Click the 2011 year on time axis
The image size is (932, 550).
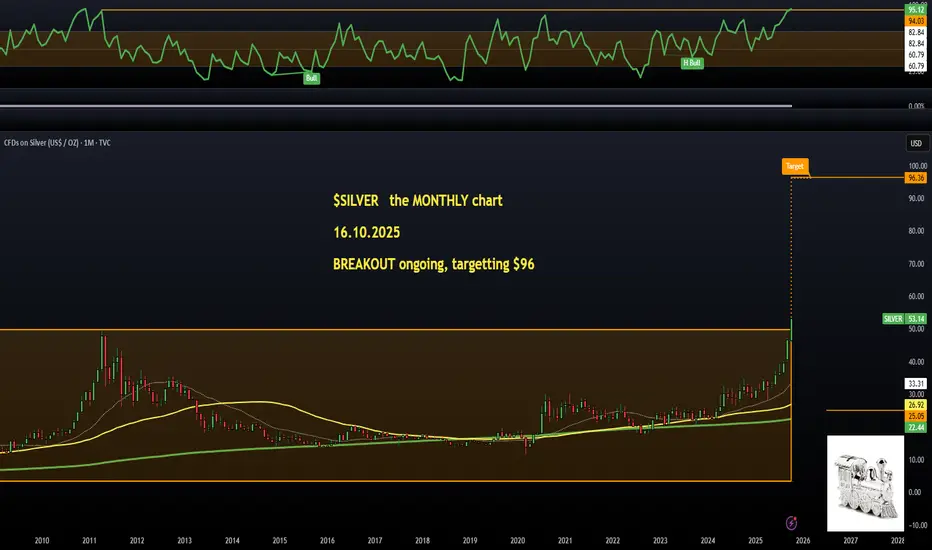89,540
